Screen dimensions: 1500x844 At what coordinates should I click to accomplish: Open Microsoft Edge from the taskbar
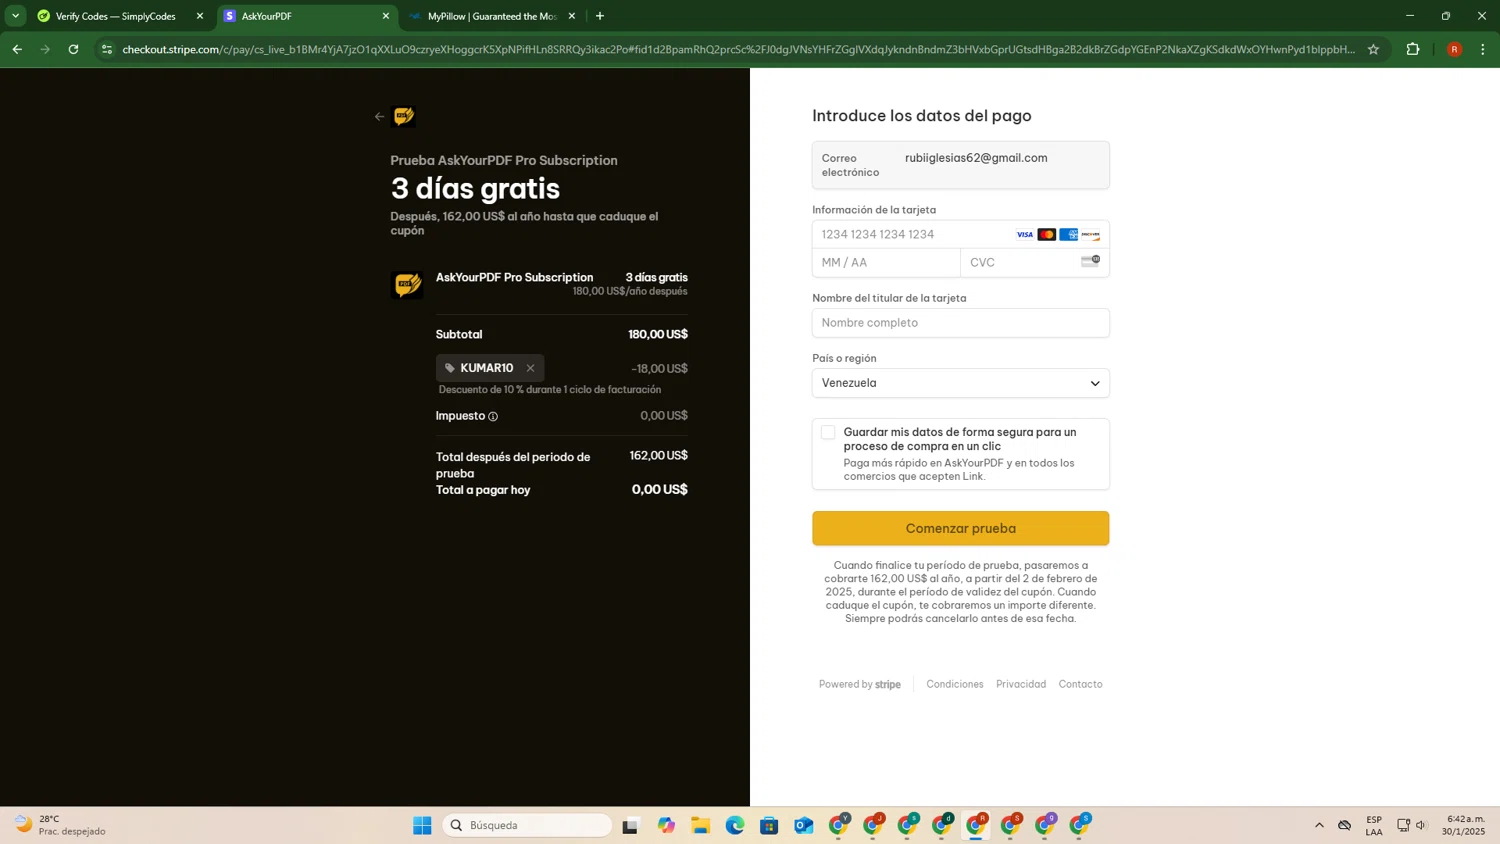[735, 825]
